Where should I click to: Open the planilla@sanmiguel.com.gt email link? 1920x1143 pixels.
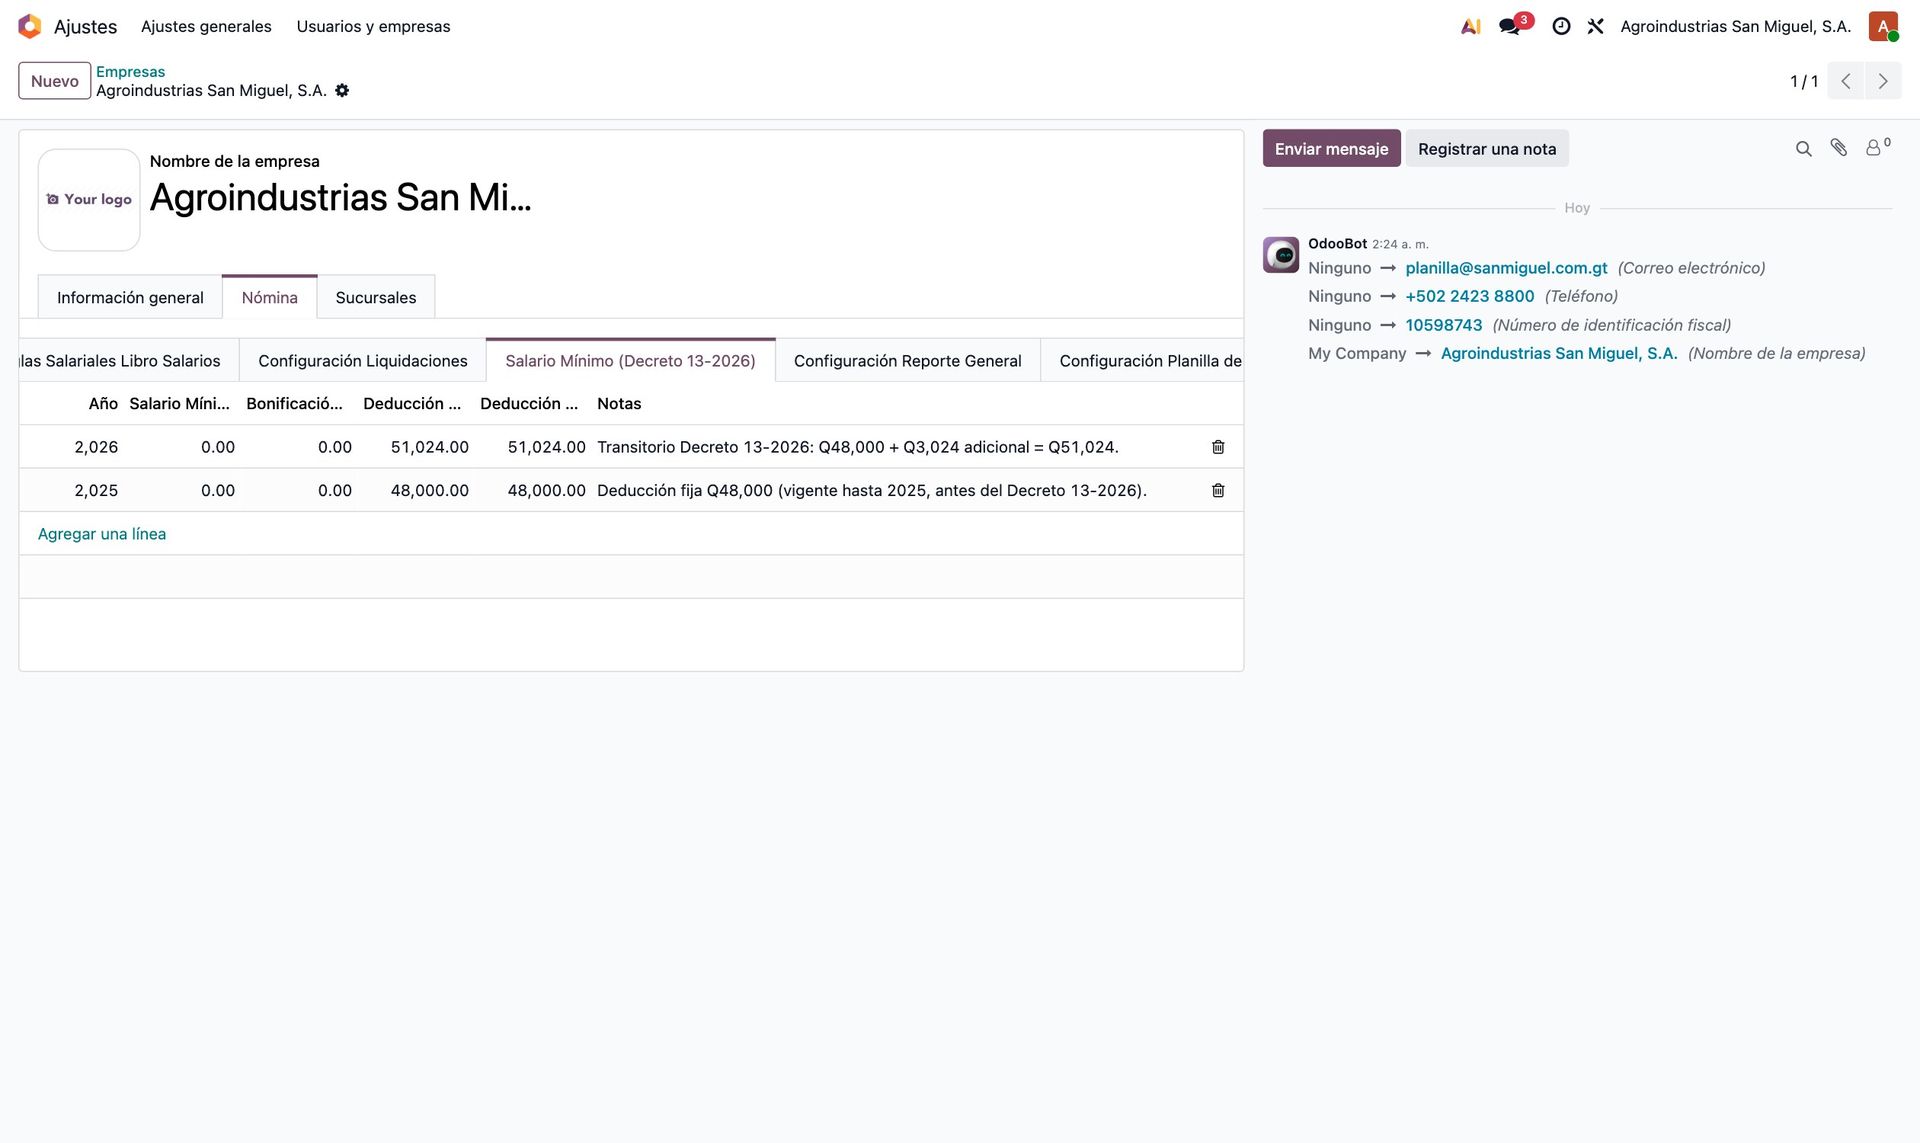coord(1506,268)
